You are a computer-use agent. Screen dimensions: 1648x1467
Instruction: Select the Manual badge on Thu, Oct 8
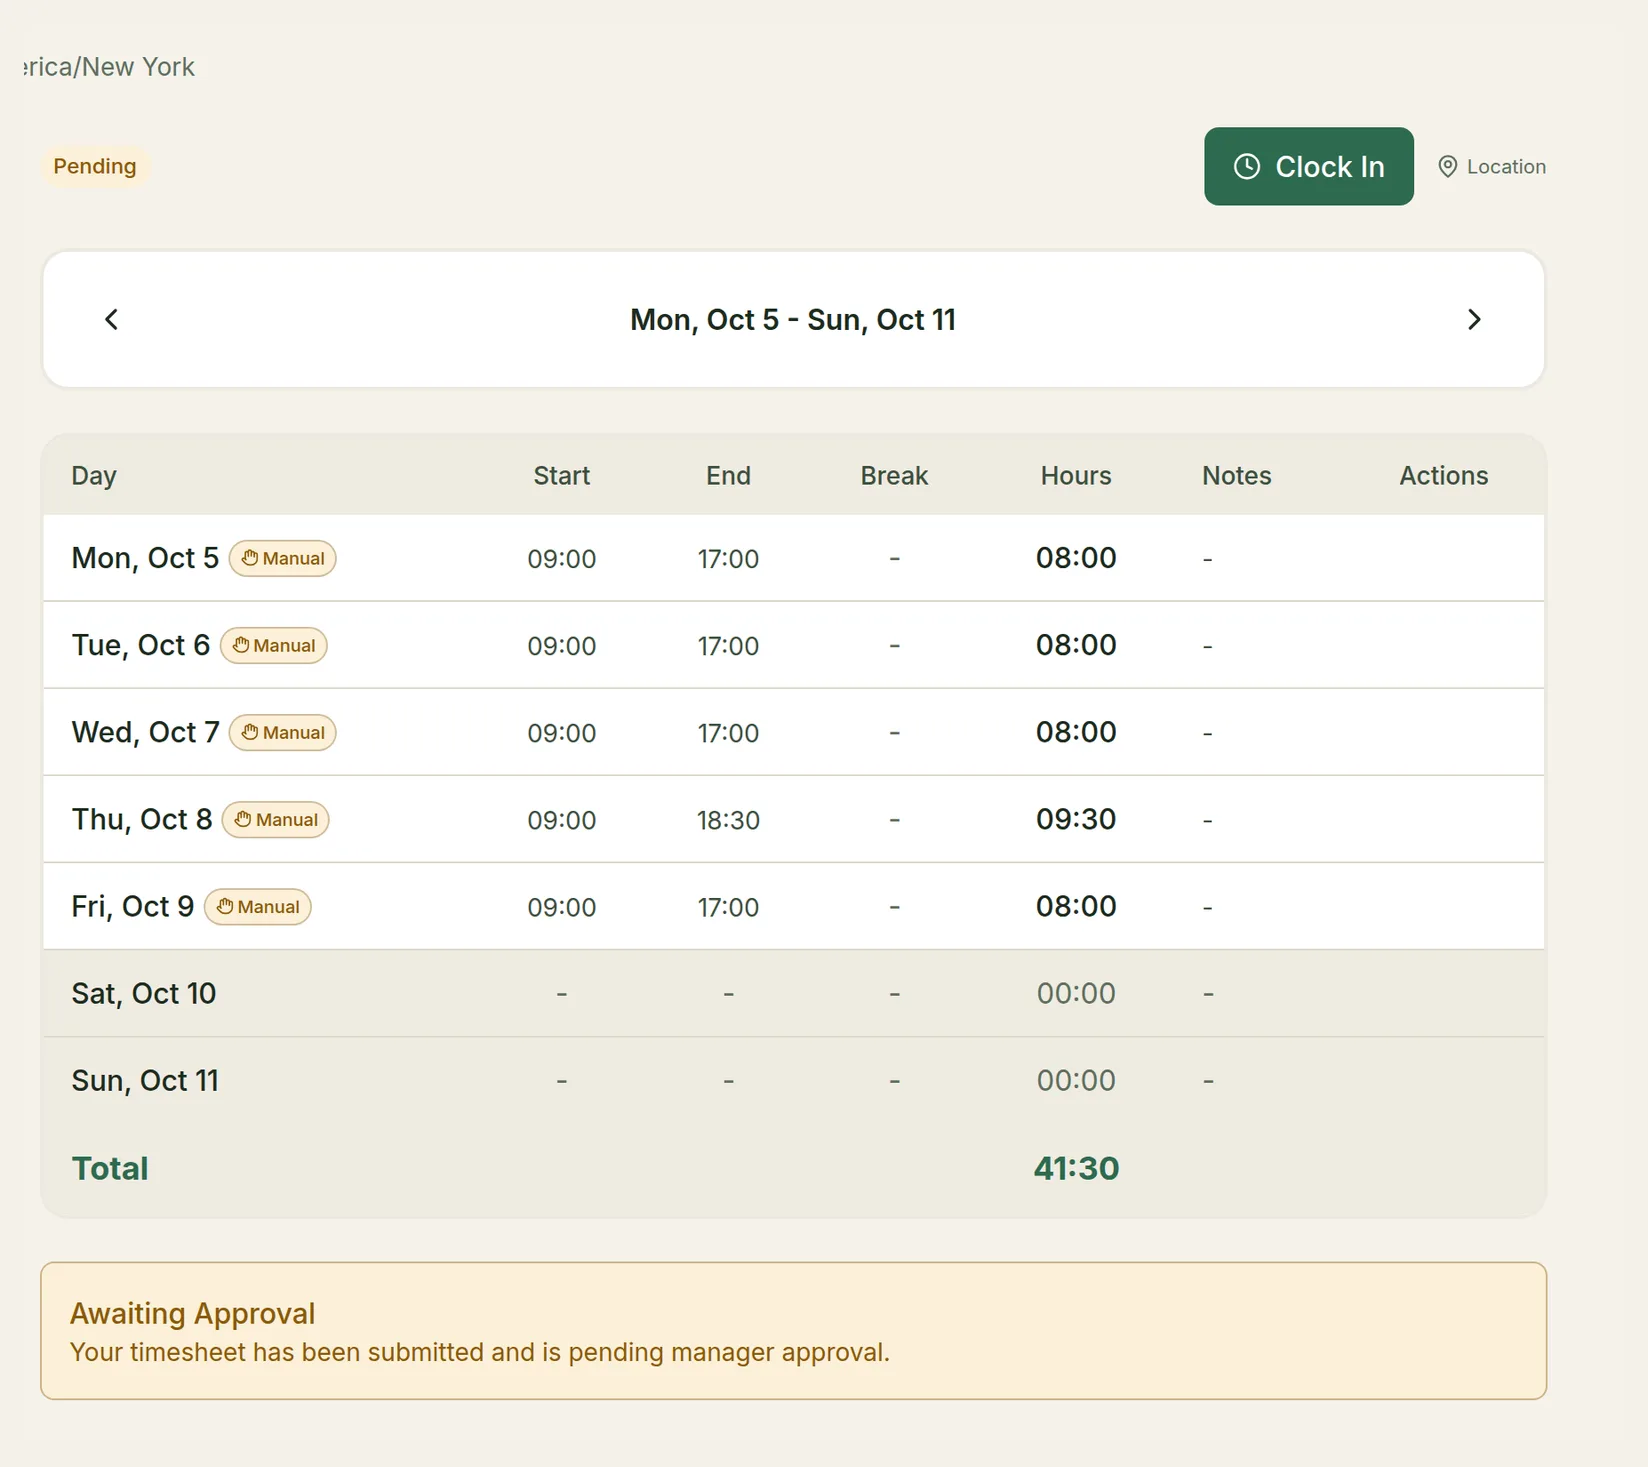pyautogui.click(x=276, y=819)
